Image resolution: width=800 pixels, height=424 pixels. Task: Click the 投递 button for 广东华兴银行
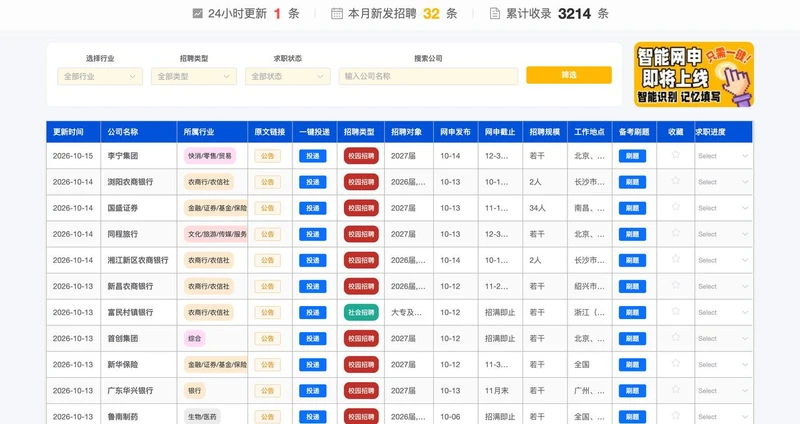pos(313,391)
